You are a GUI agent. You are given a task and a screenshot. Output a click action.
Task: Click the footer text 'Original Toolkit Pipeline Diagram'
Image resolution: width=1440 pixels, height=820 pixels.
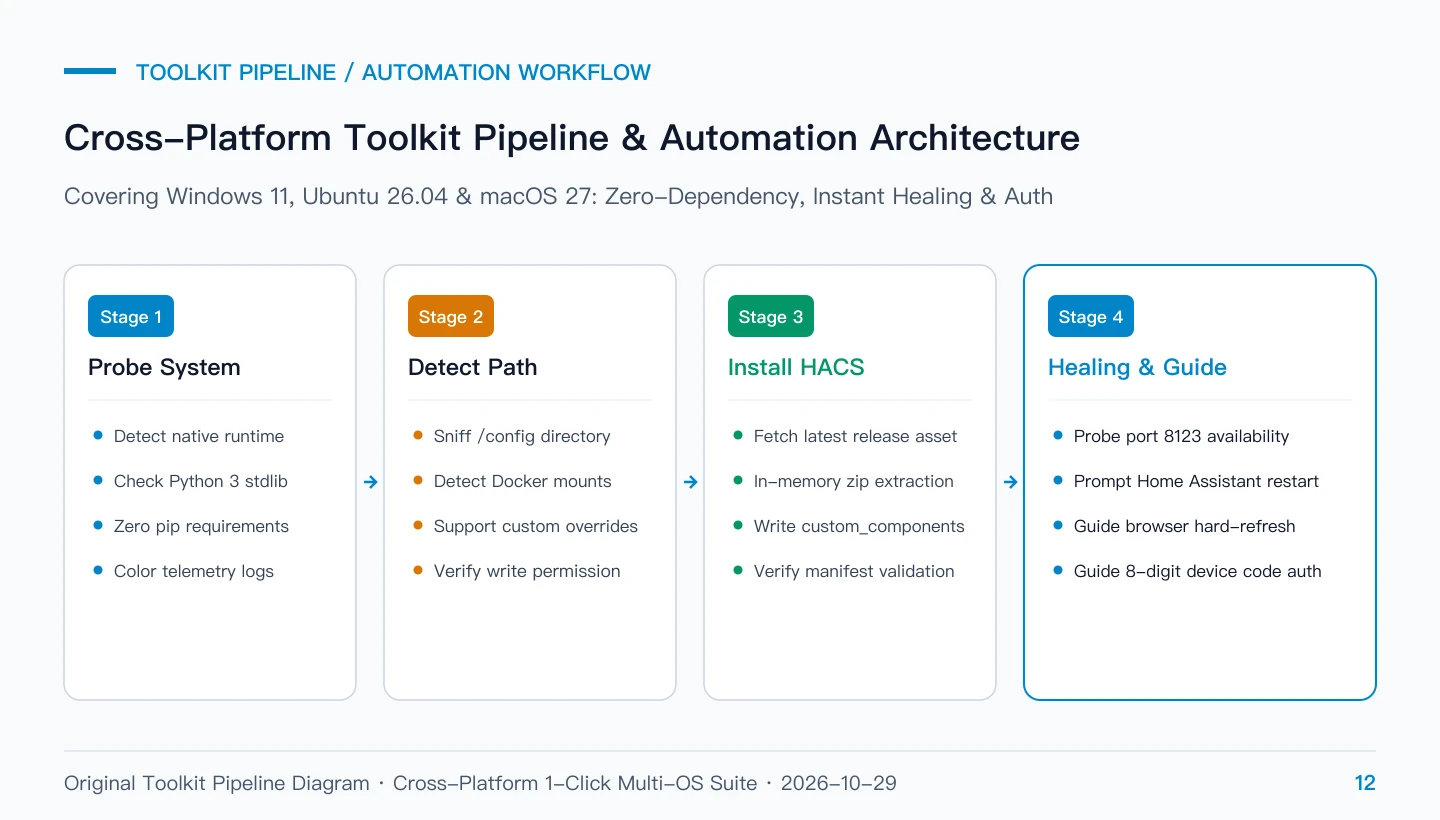(x=217, y=783)
